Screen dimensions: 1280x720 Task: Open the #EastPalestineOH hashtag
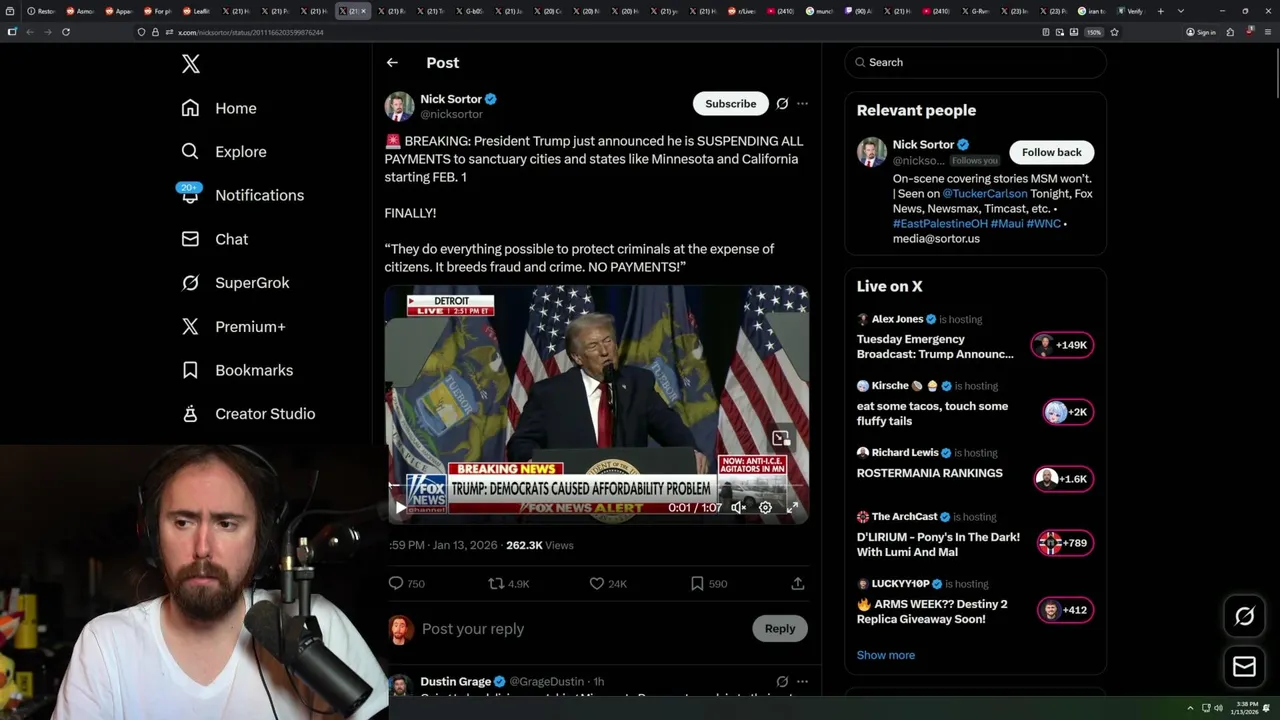pos(939,224)
